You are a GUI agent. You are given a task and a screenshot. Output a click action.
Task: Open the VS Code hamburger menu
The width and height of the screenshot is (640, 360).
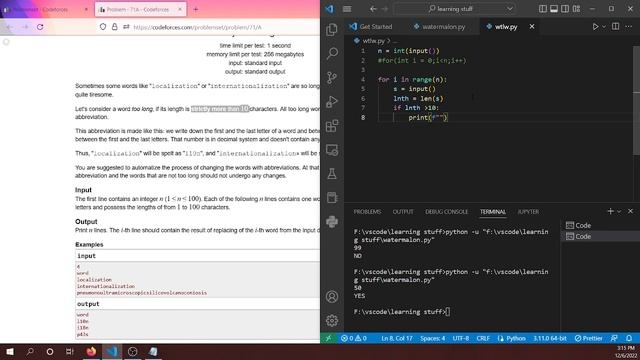tap(347, 9)
